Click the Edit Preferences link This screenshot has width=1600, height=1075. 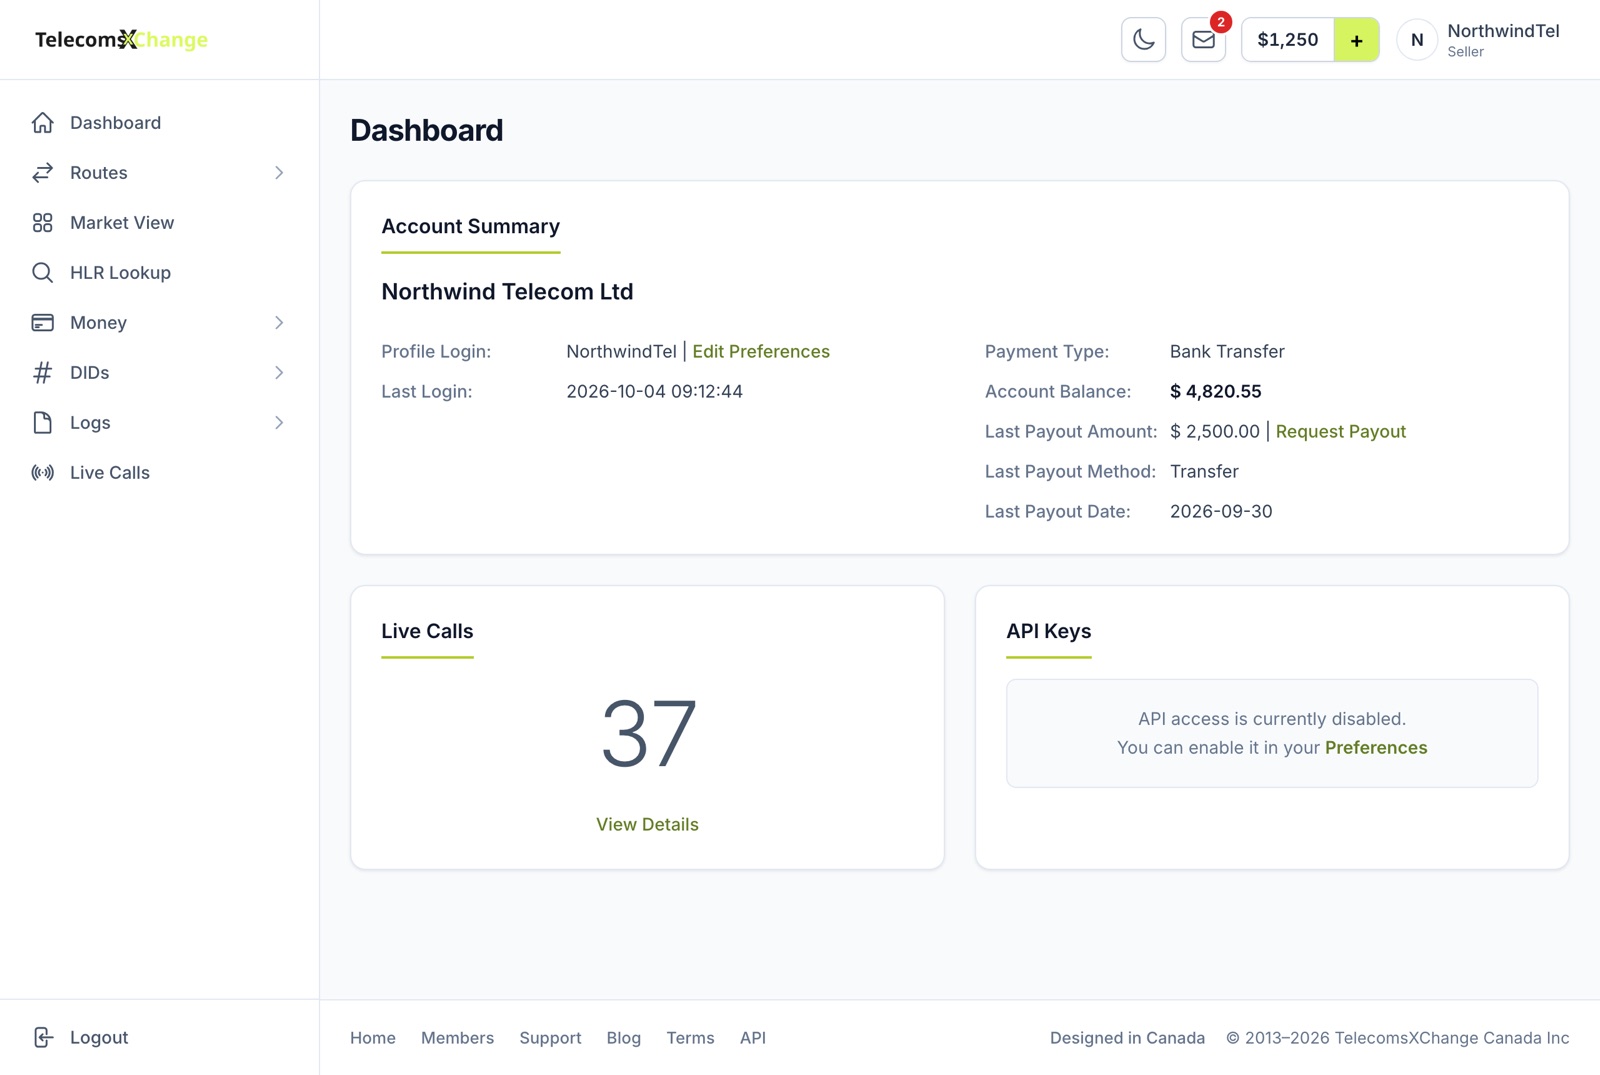[761, 352]
